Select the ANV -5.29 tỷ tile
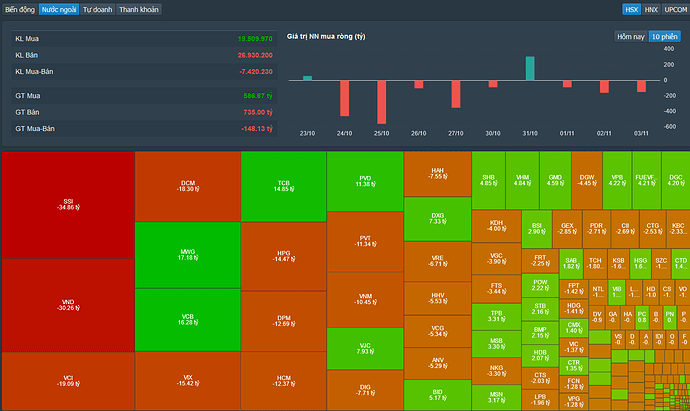Image resolution: width=690 pixels, height=411 pixels. [x=438, y=363]
